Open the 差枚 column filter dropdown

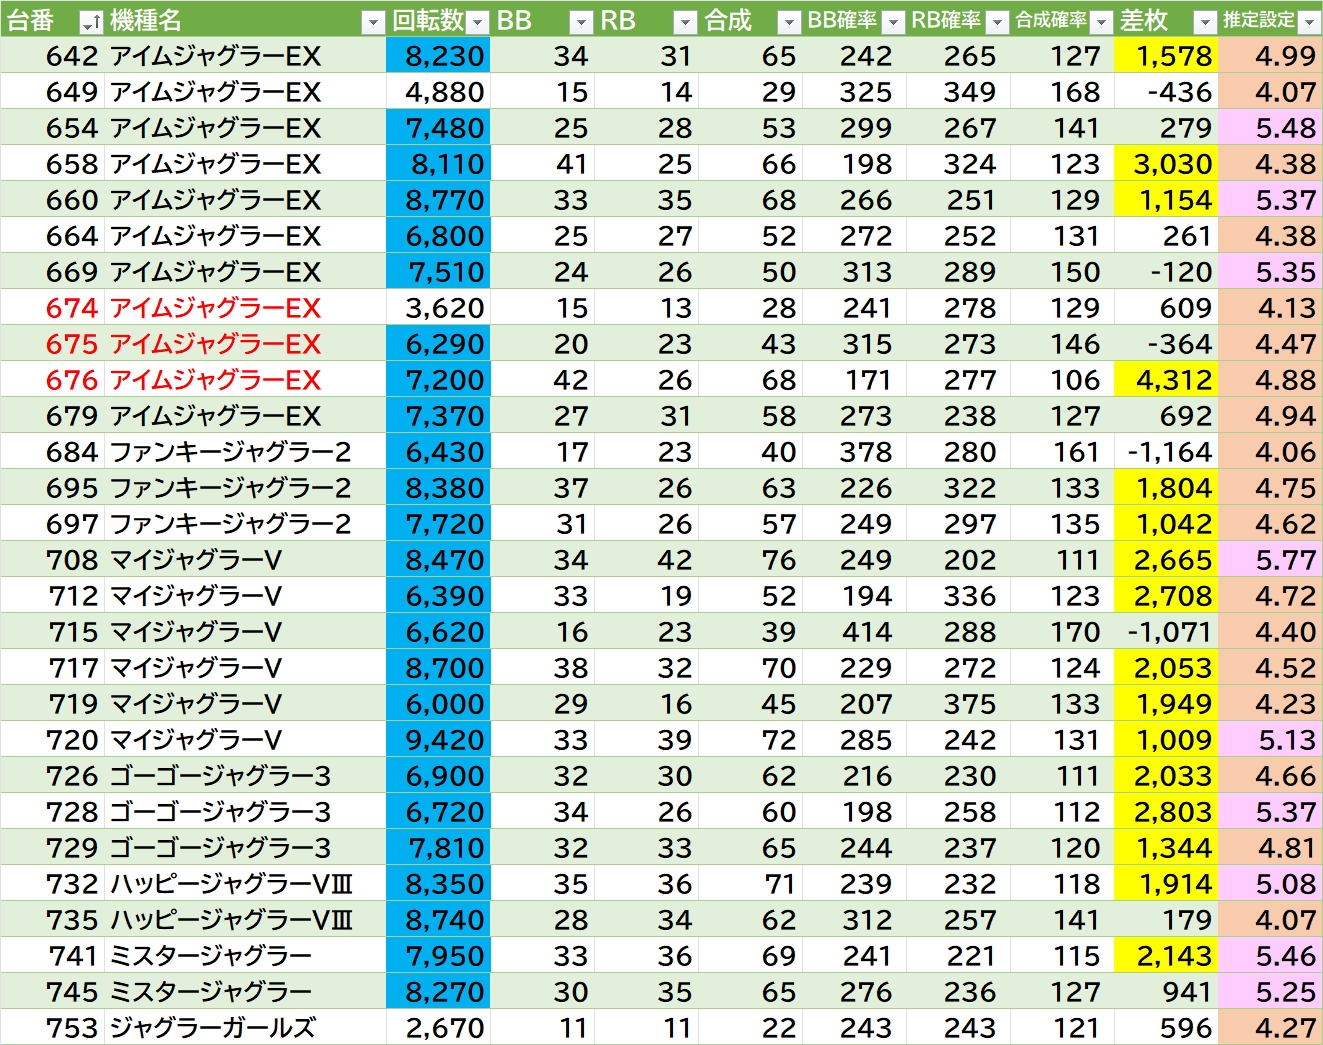(1206, 22)
